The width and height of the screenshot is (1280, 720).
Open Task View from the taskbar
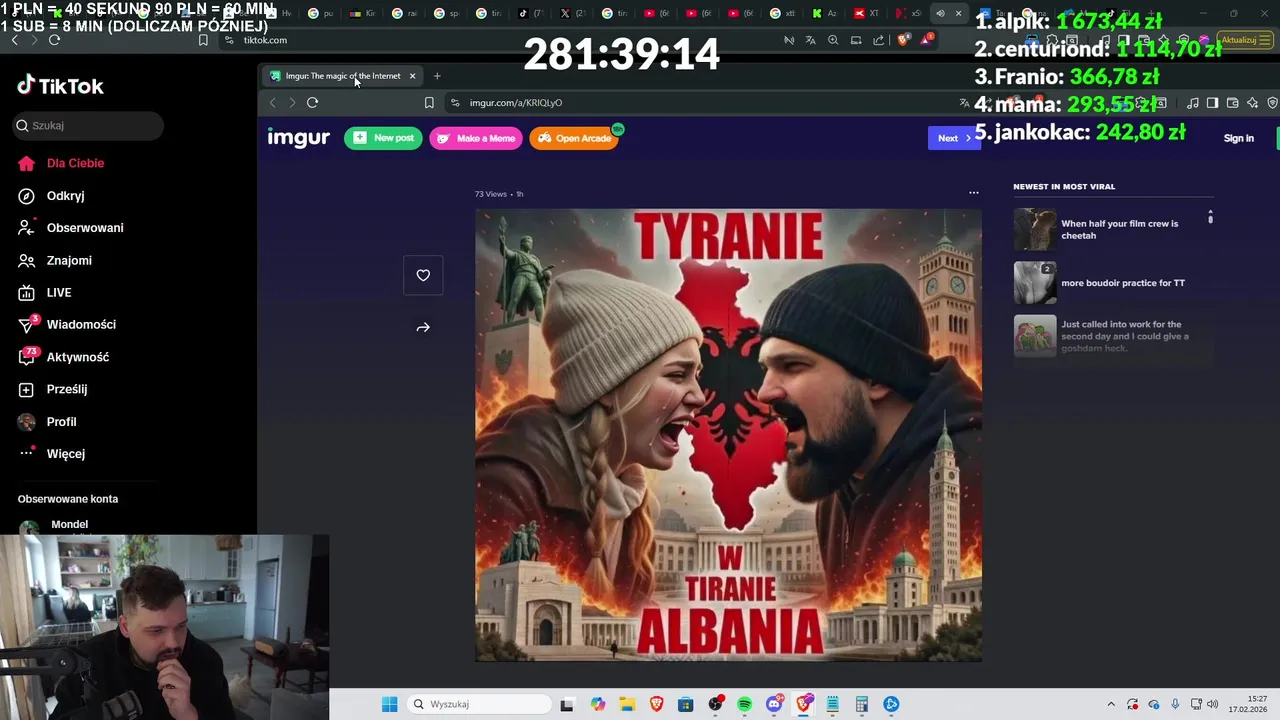click(x=567, y=704)
